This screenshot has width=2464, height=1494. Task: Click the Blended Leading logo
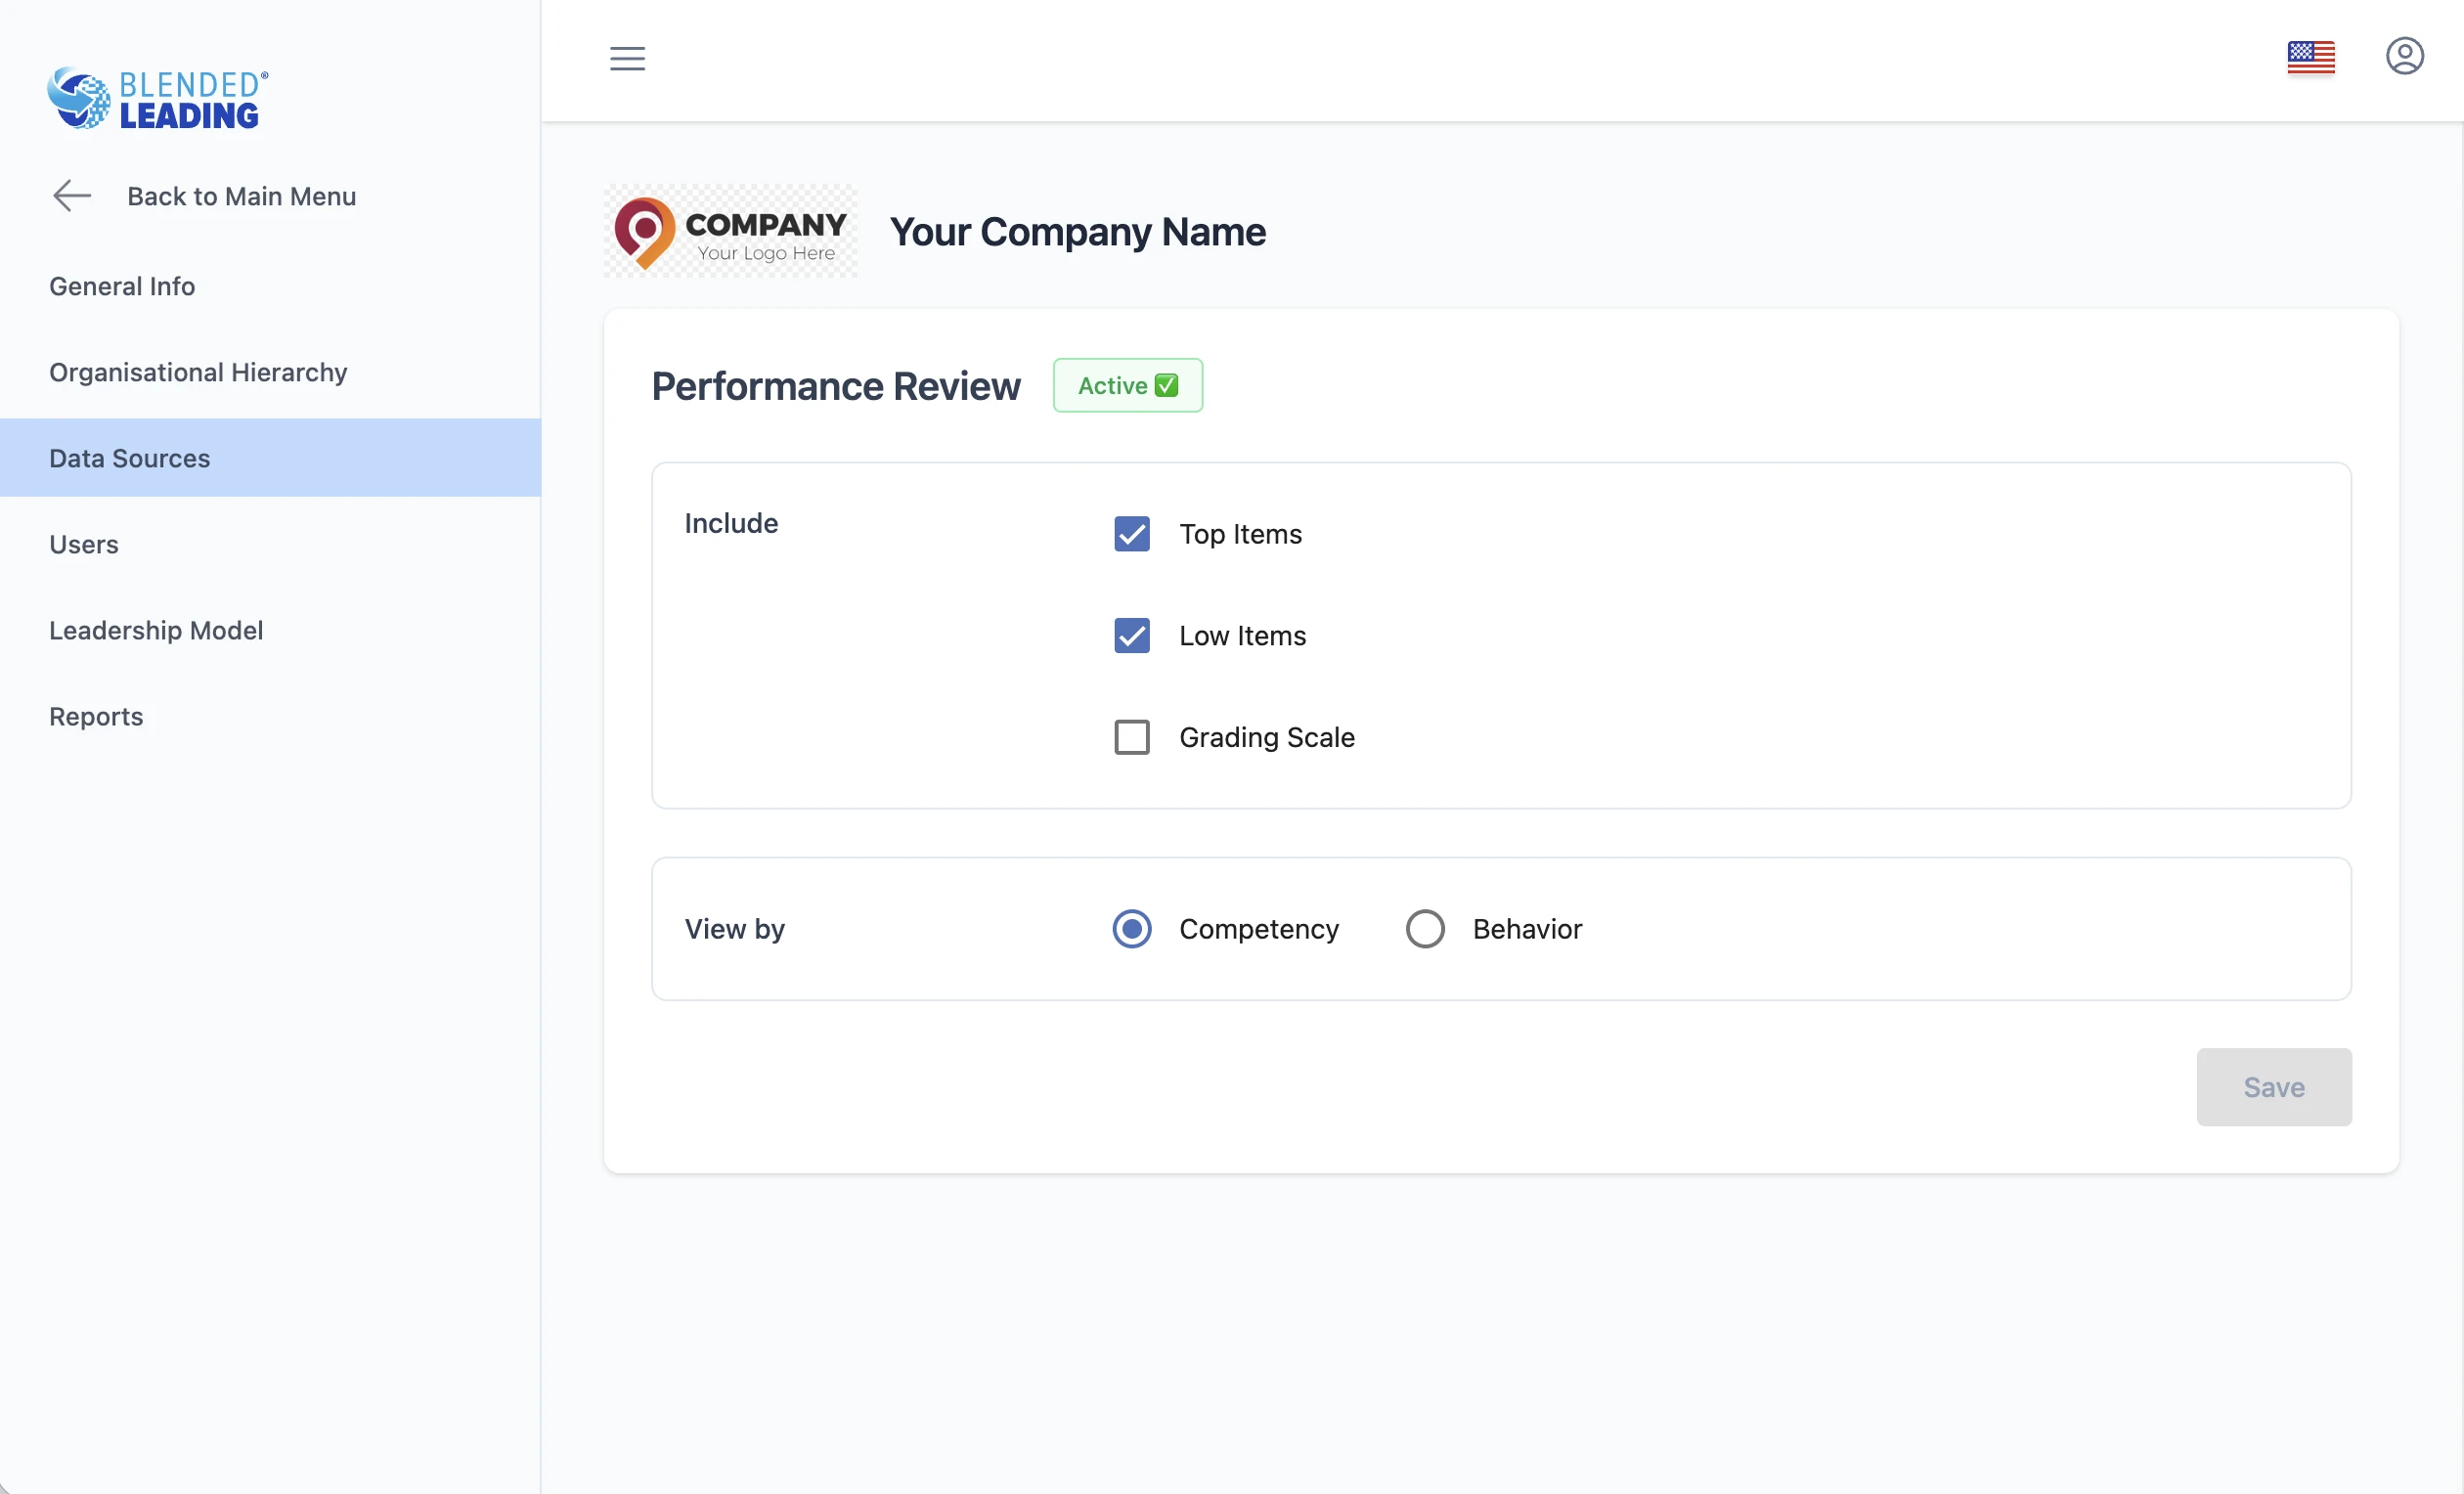click(x=158, y=98)
